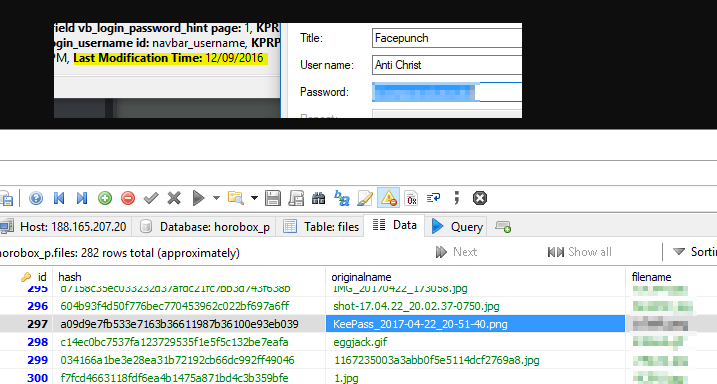Image resolution: width=717 pixels, height=384 pixels.
Task: Open Find text with the binoculars icon
Action: tap(318, 198)
